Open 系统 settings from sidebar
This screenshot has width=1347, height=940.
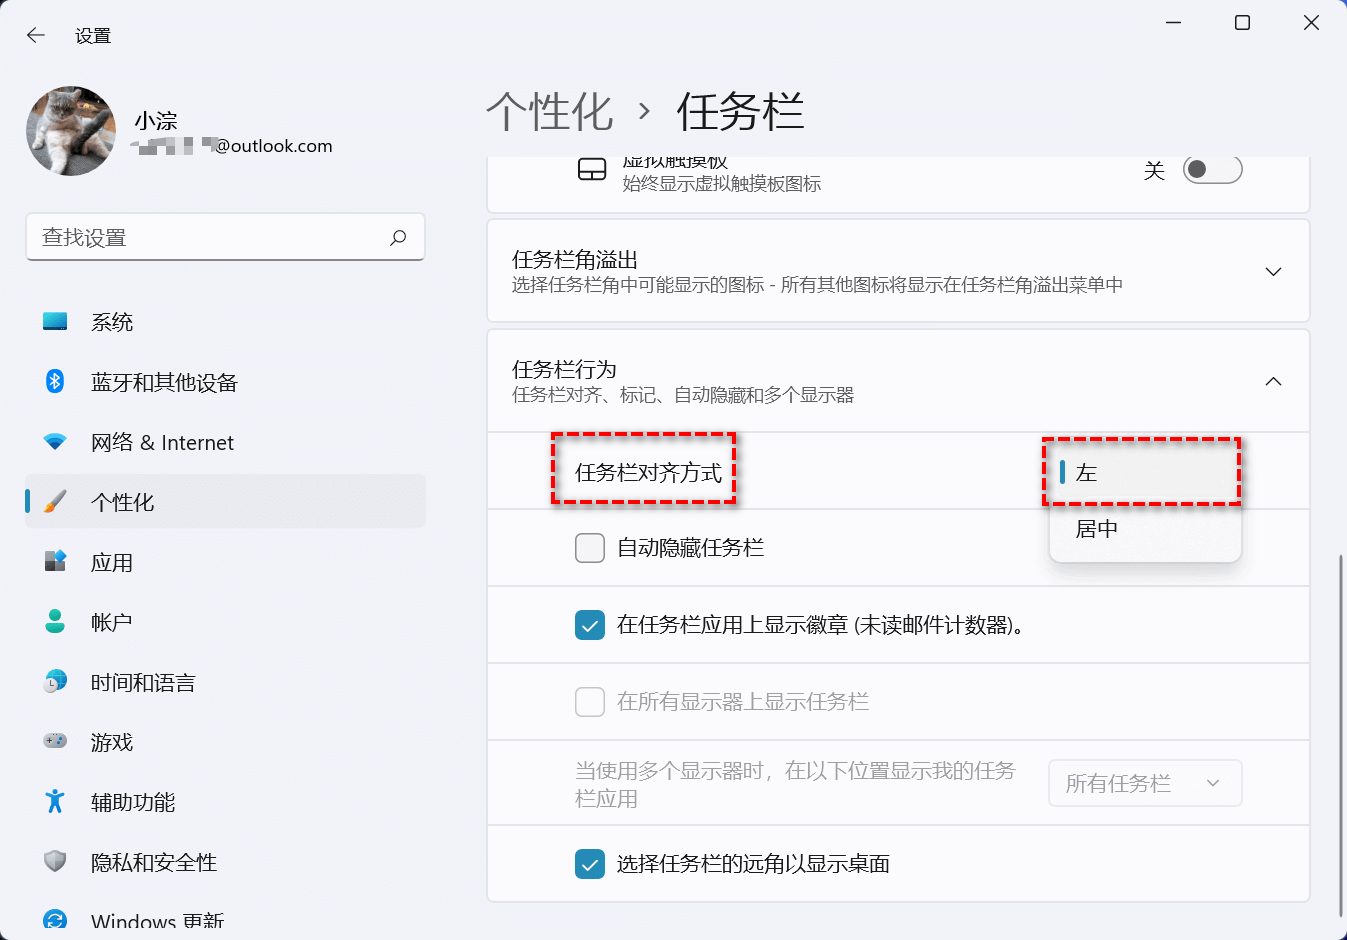(113, 321)
